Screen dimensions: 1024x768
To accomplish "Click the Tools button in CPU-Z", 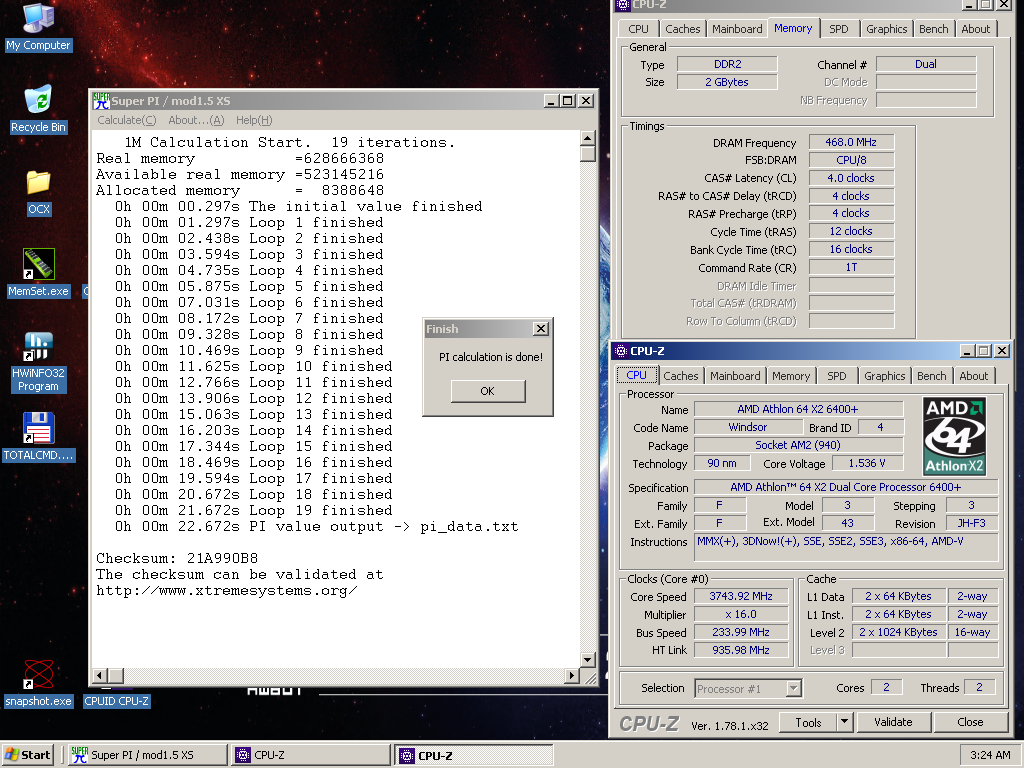I will coord(808,722).
